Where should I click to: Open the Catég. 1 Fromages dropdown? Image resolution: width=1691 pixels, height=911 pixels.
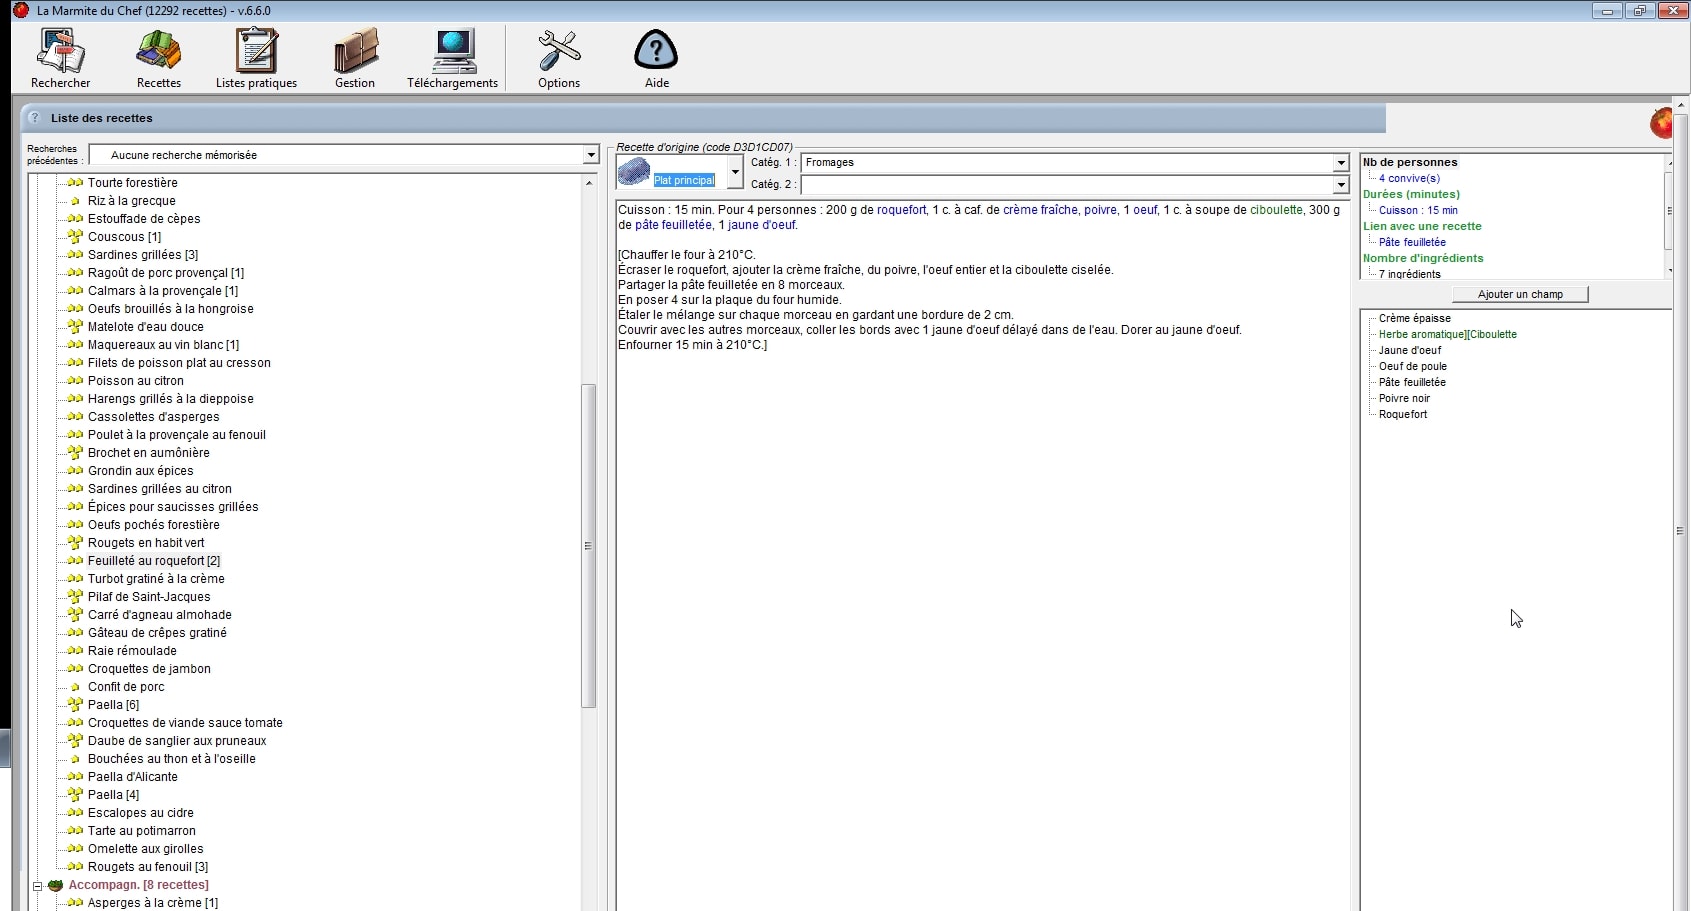click(1341, 162)
